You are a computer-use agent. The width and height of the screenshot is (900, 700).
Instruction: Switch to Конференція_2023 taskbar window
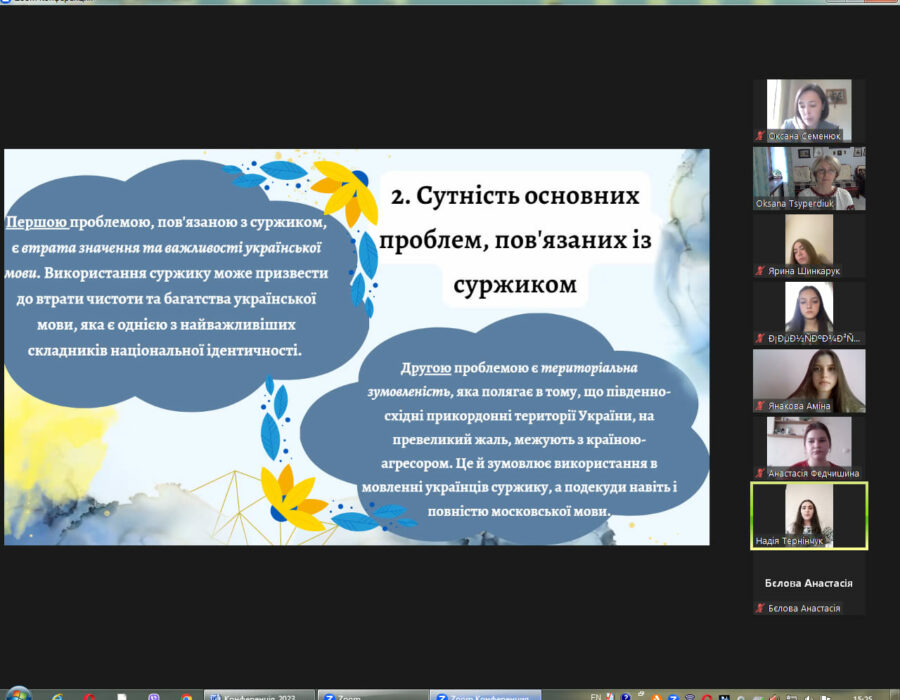[x=258, y=696]
